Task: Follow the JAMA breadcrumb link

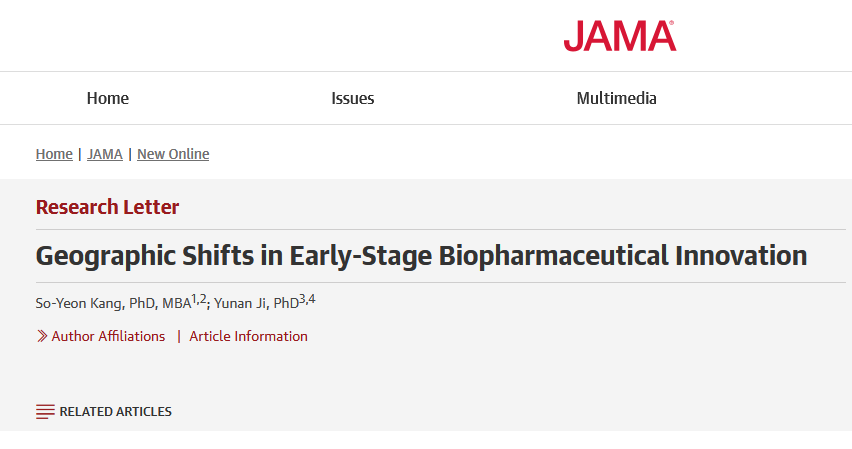Action: tap(105, 154)
